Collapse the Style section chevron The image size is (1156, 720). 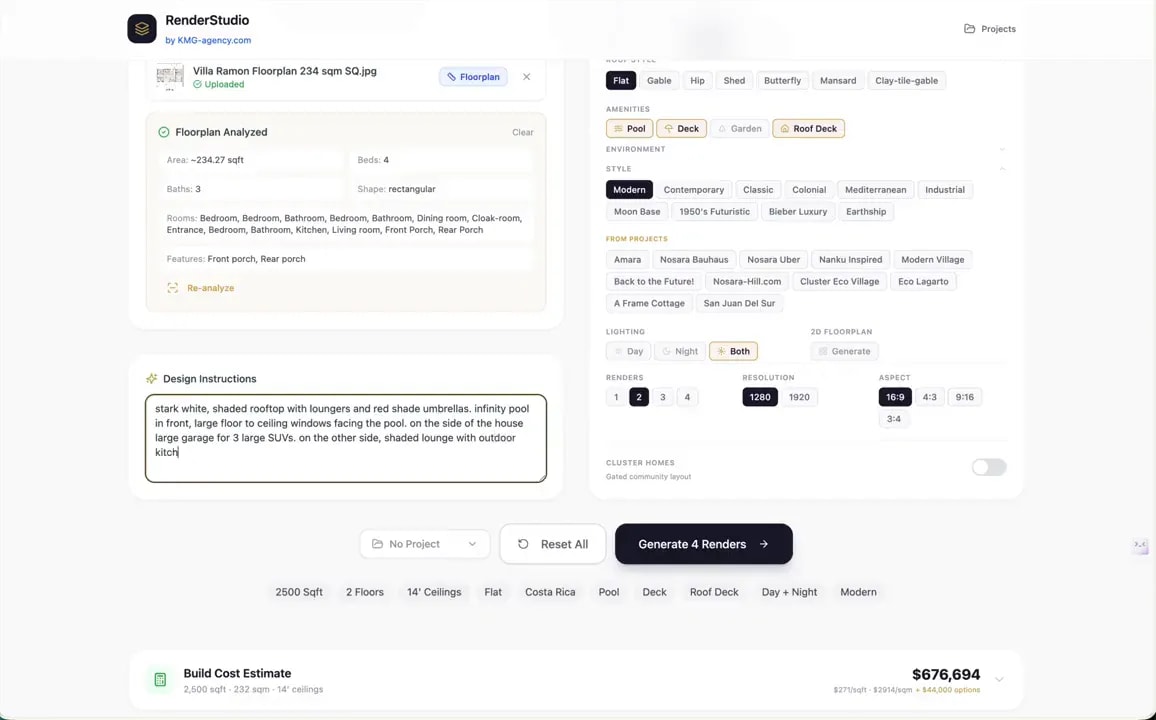tap(1002, 169)
